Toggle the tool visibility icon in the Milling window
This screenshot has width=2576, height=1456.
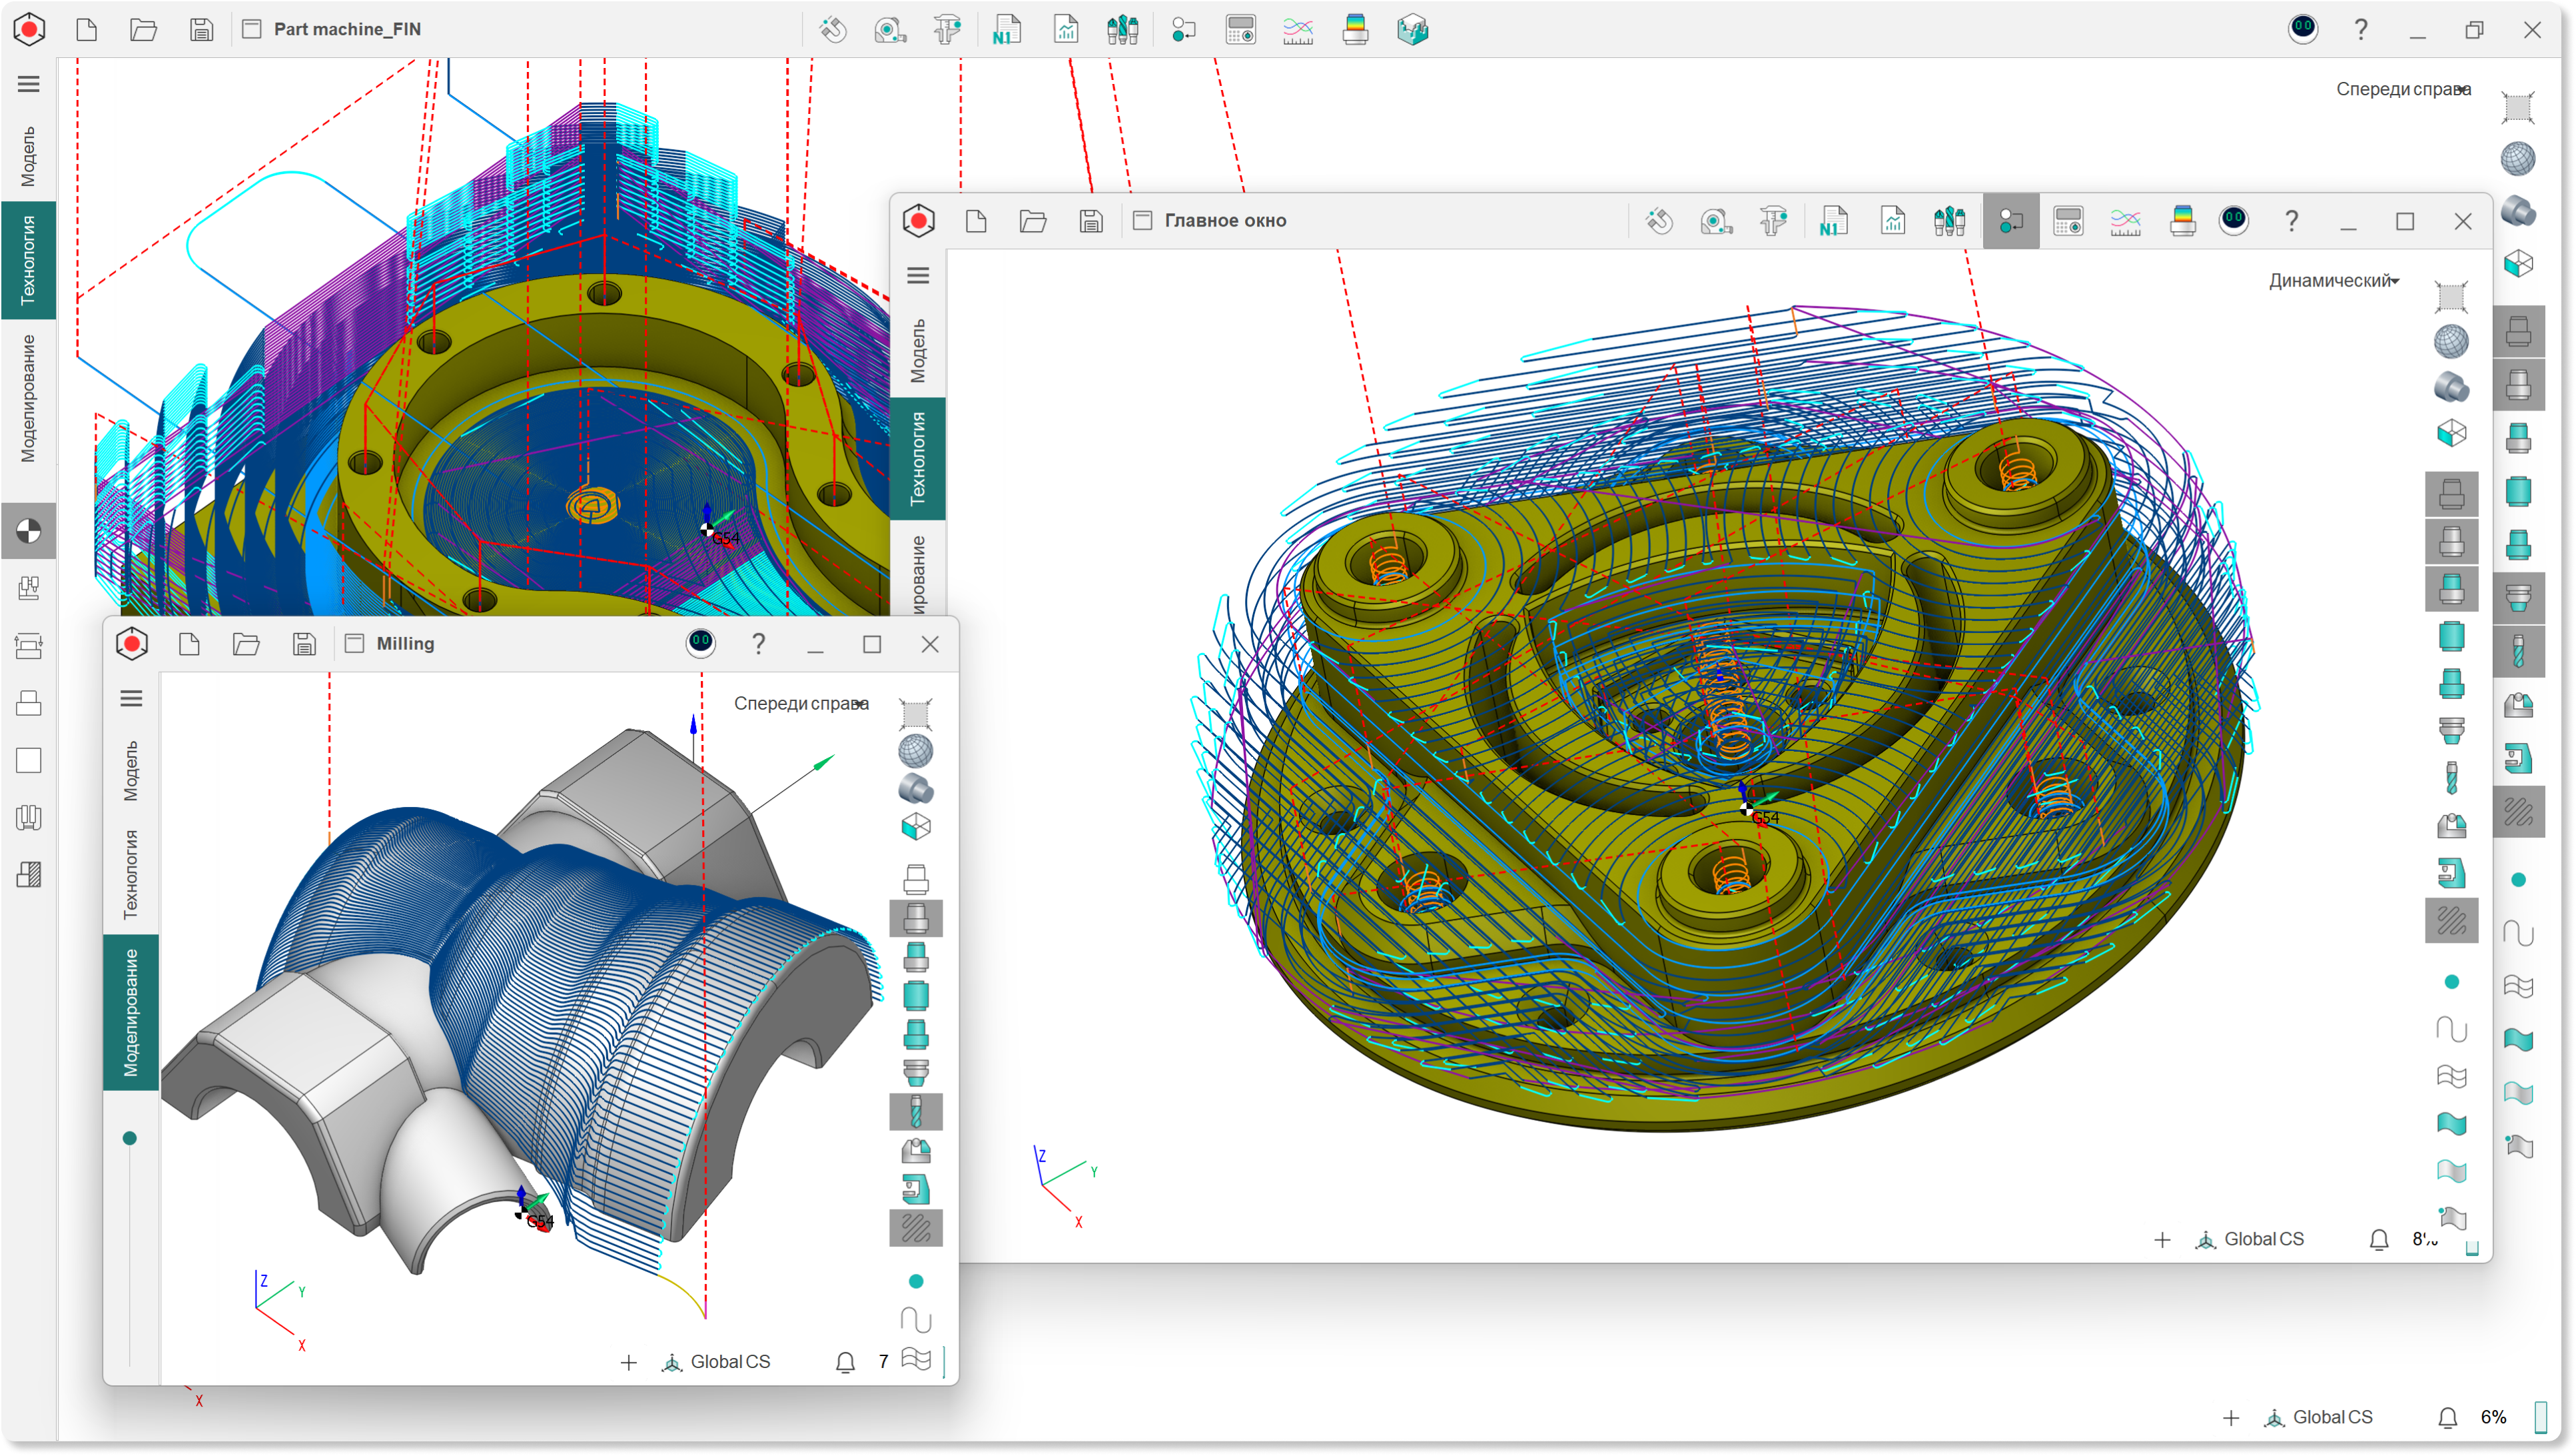click(x=915, y=1111)
